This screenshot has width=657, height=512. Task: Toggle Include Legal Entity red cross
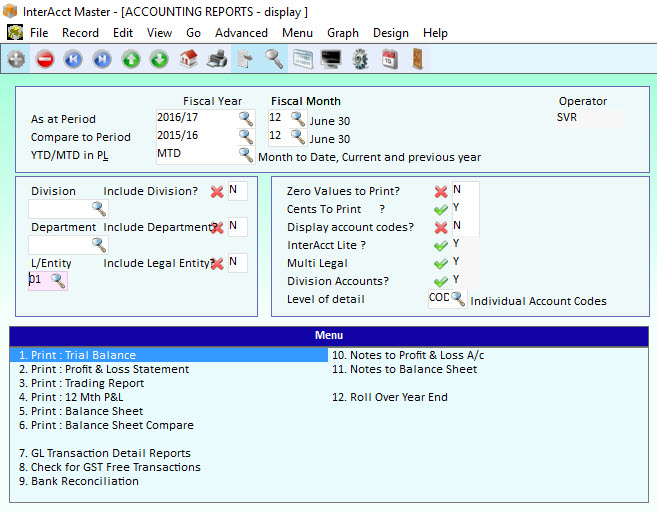pos(217,264)
